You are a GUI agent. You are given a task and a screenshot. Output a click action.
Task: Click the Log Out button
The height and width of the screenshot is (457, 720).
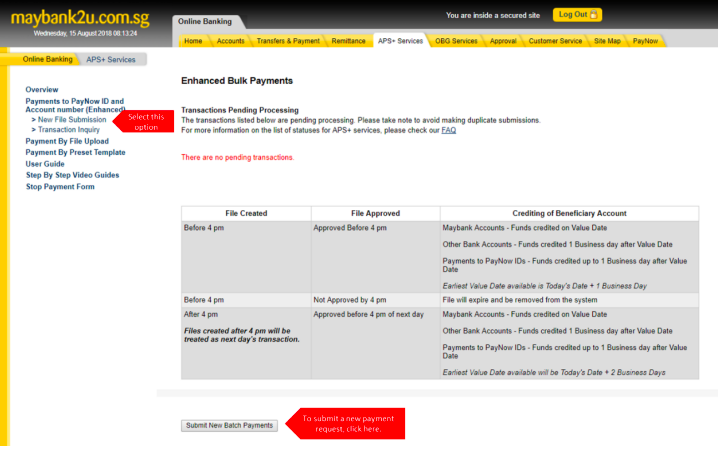click(x=577, y=15)
